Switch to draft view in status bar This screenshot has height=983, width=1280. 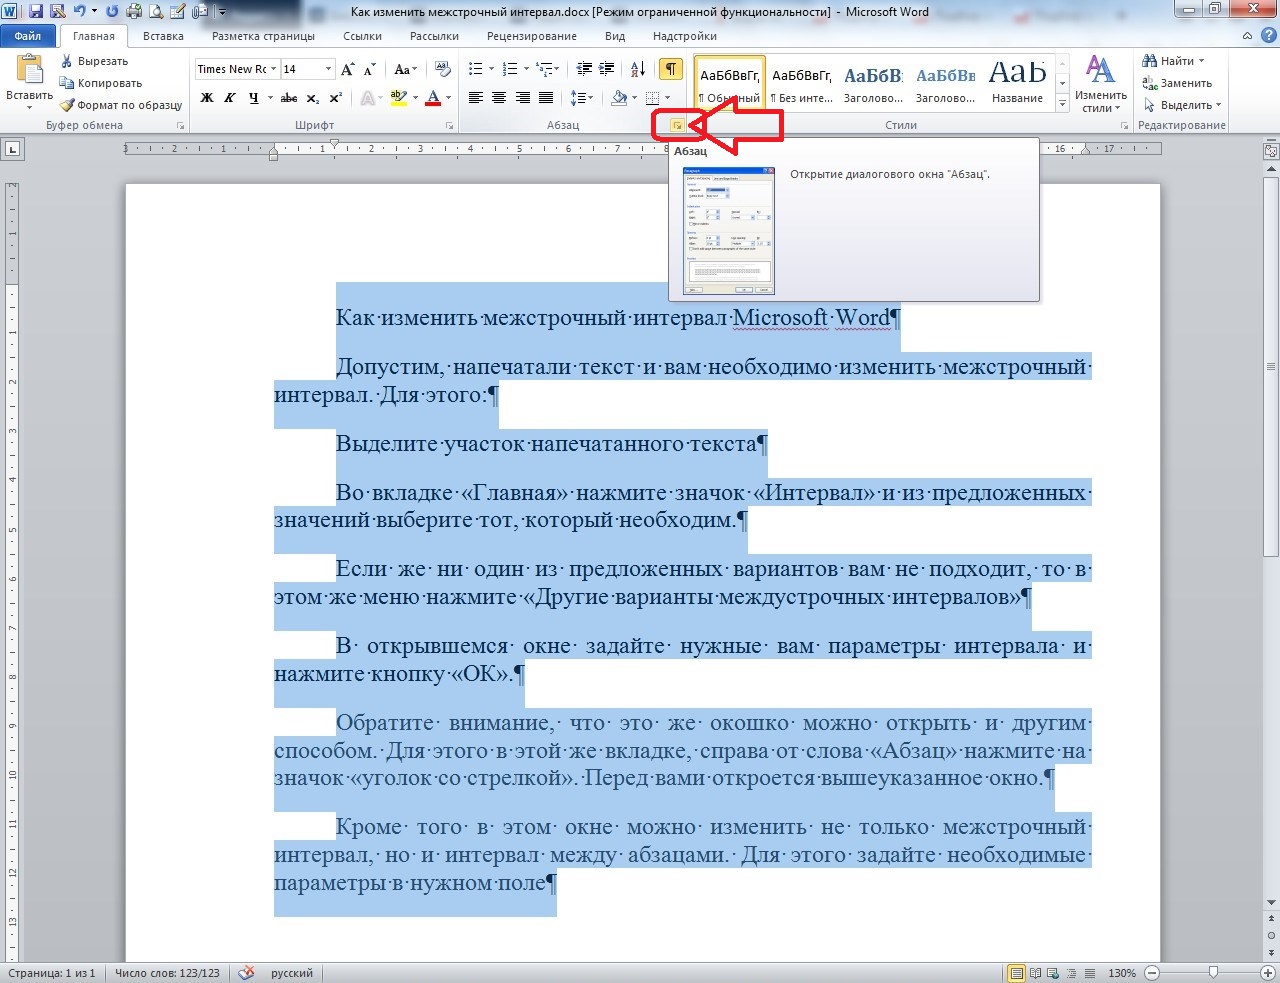point(1090,973)
